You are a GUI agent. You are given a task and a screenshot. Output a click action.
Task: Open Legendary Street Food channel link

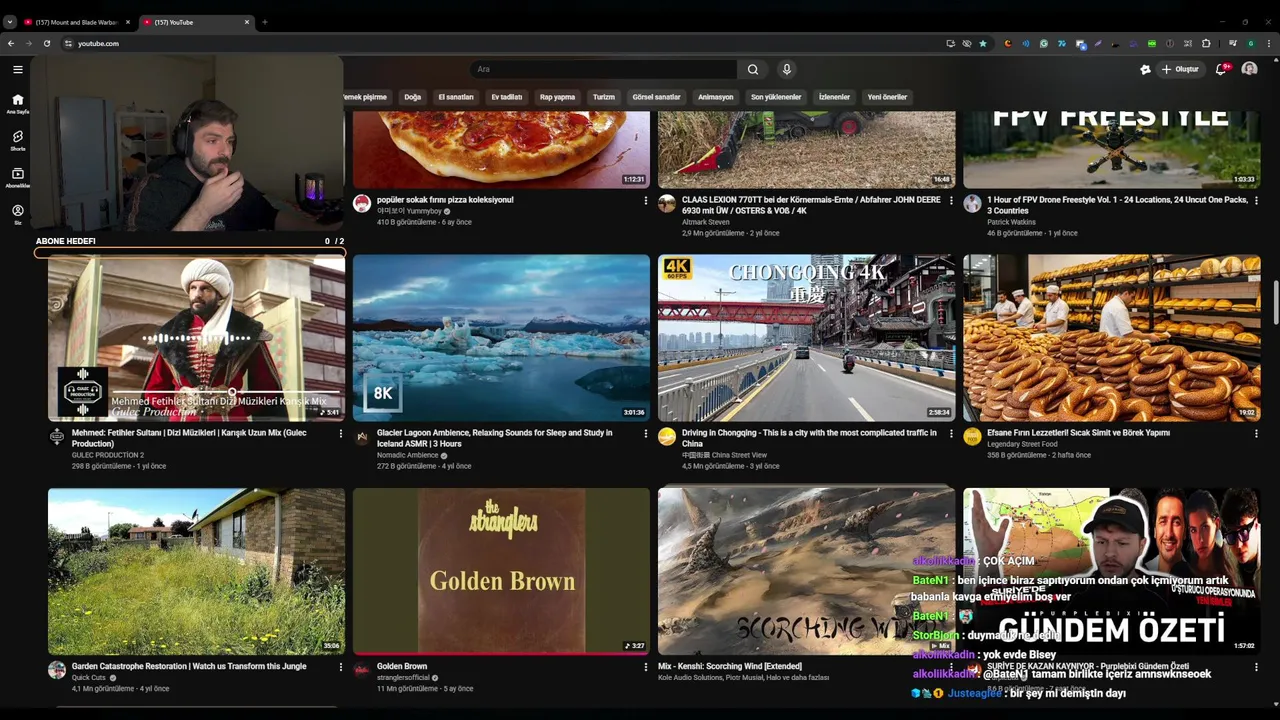point(1022,444)
